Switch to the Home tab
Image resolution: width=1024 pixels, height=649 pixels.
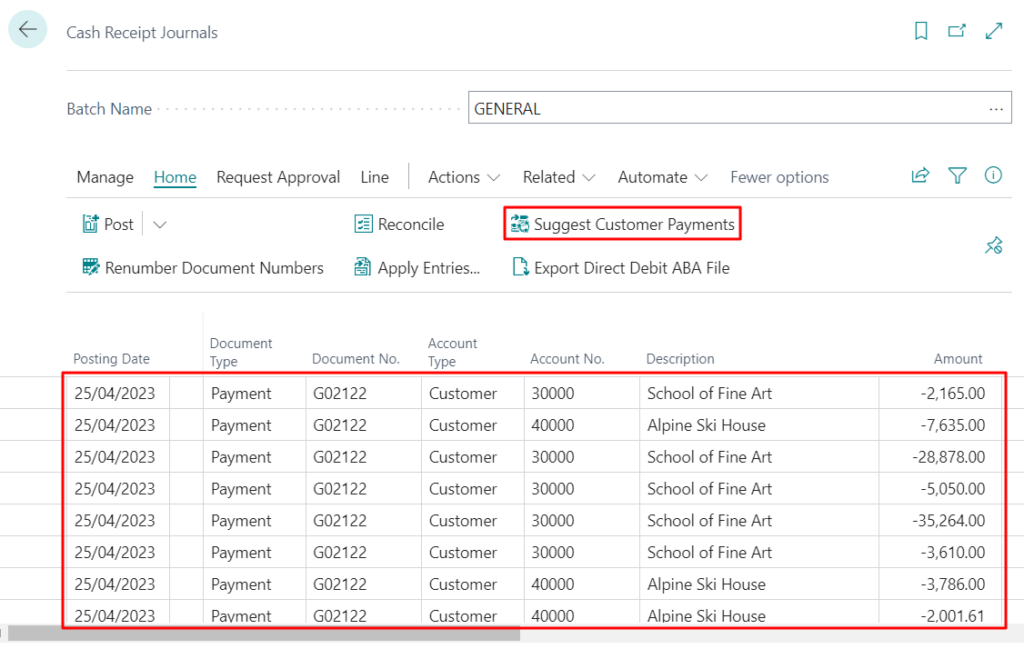click(174, 176)
